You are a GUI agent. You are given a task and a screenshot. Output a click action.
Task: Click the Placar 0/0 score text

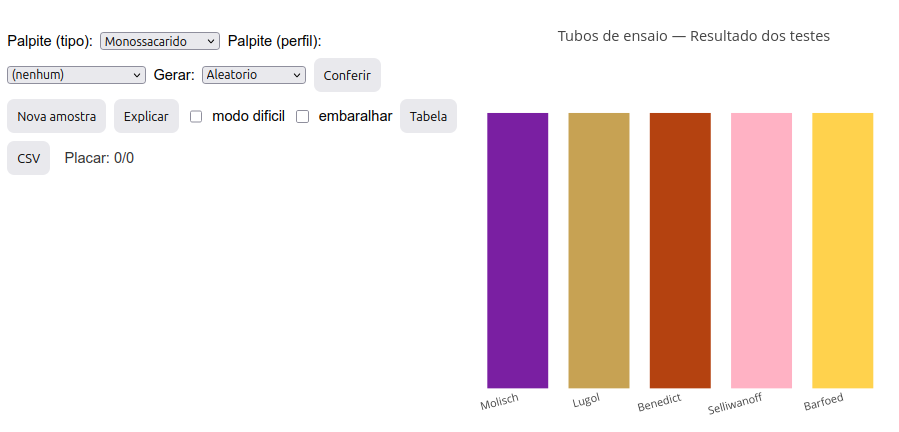99,158
